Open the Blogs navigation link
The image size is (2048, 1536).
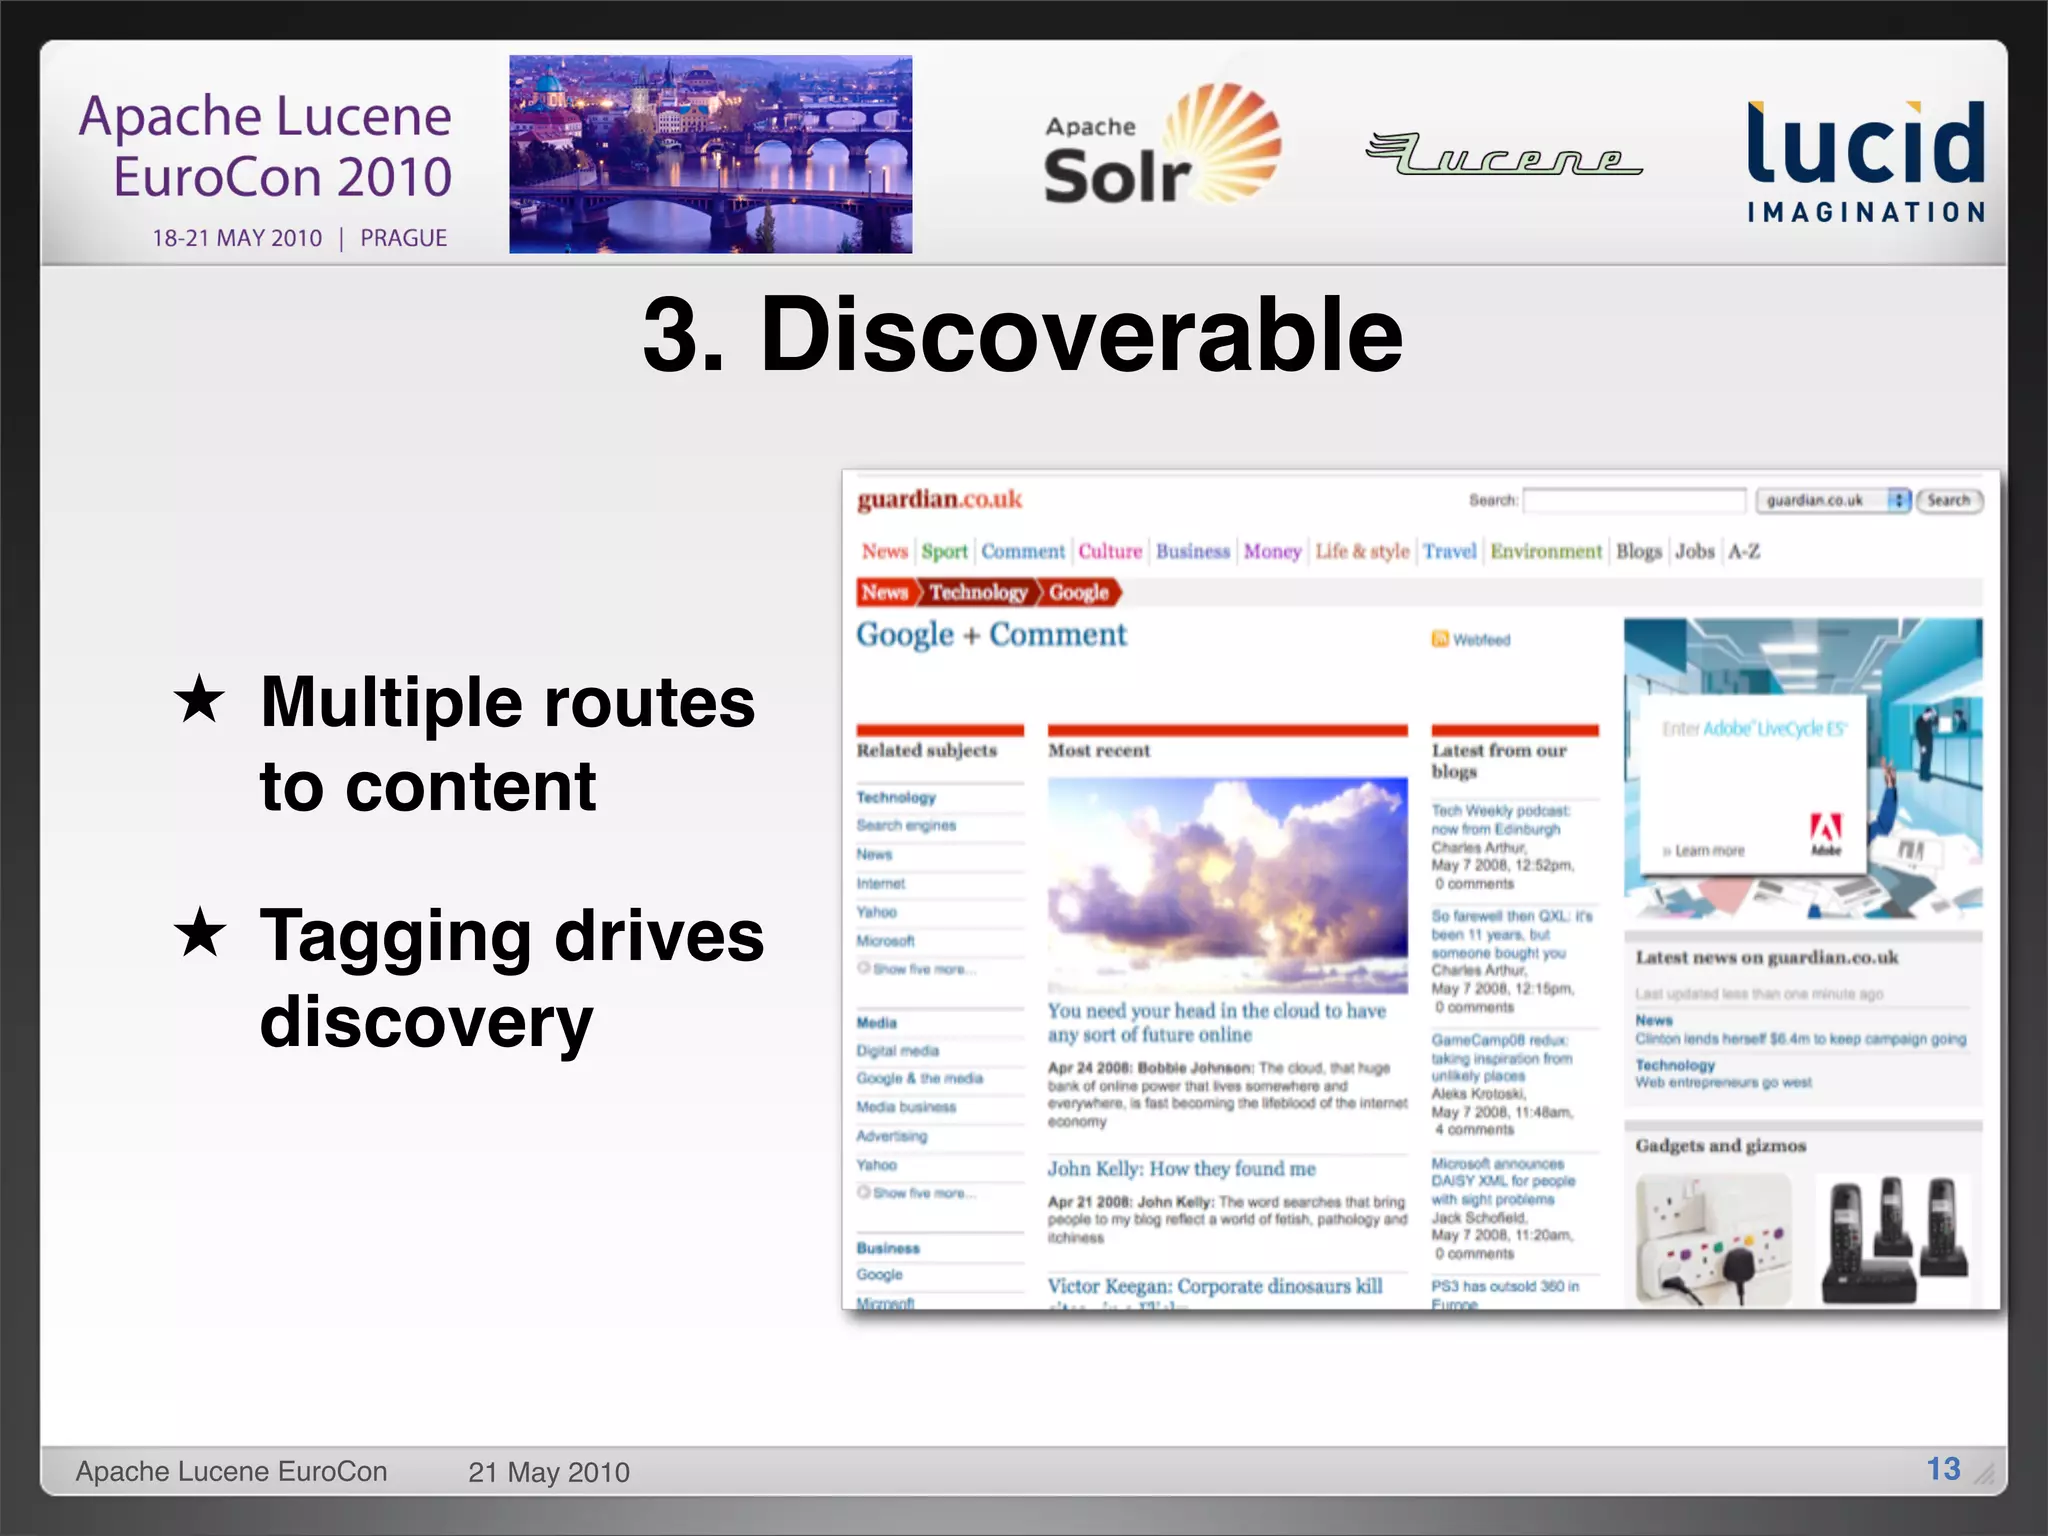pos(1639,551)
